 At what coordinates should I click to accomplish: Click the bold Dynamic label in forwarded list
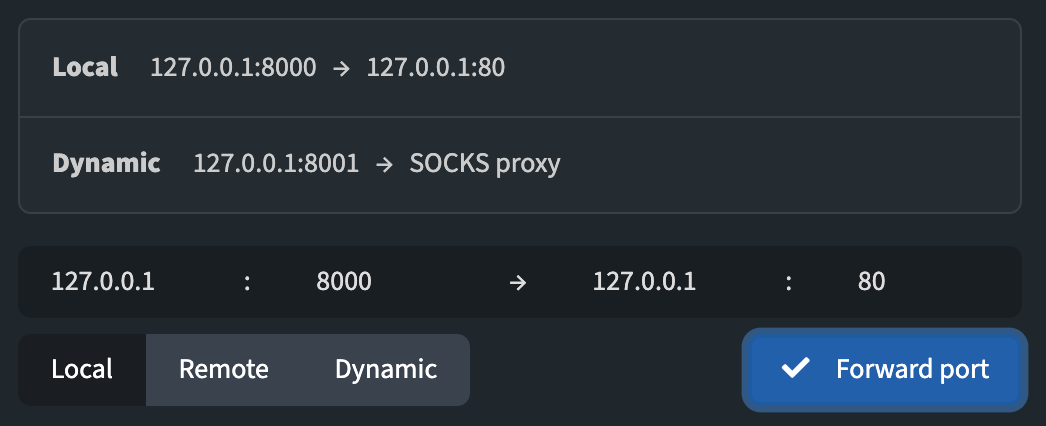click(x=107, y=163)
